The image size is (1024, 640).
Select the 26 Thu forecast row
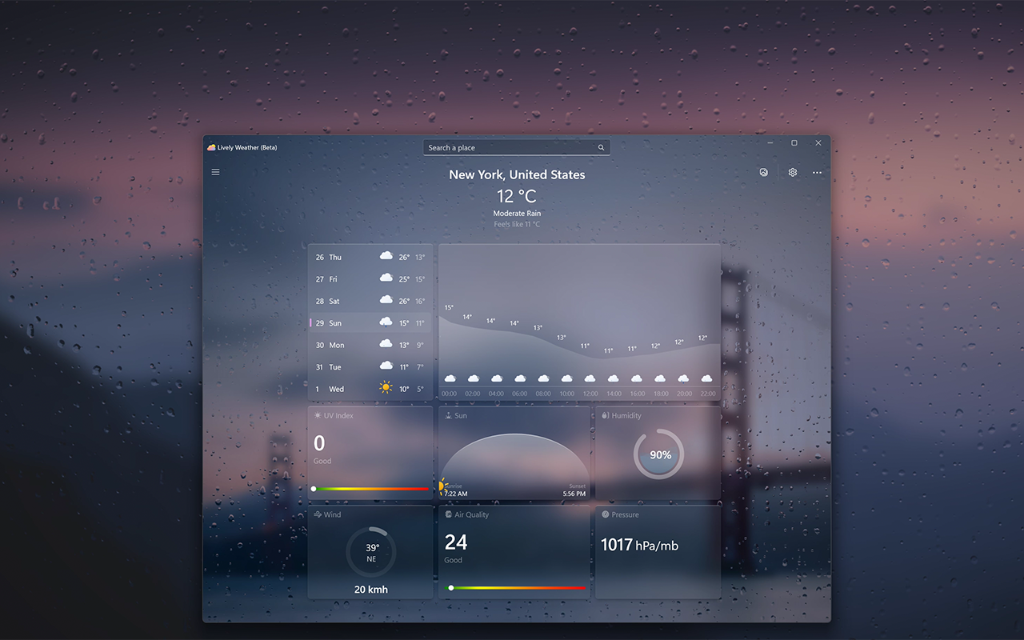pyautogui.click(x=370, y=257)
